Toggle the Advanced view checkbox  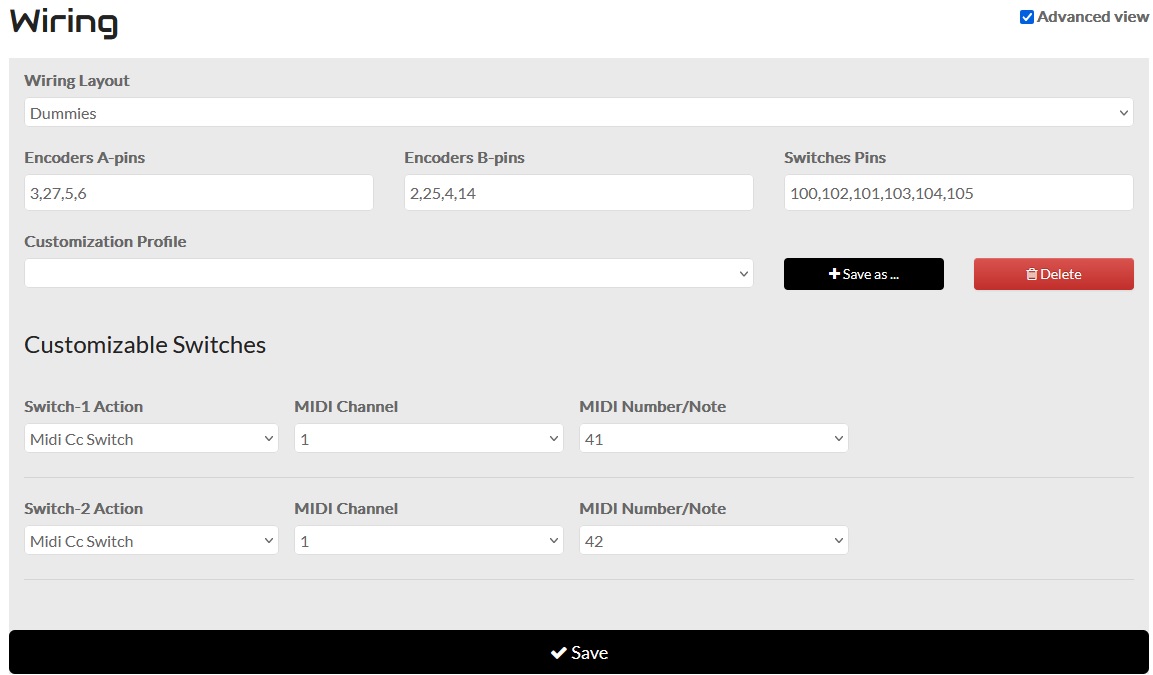coord(1027,17)
